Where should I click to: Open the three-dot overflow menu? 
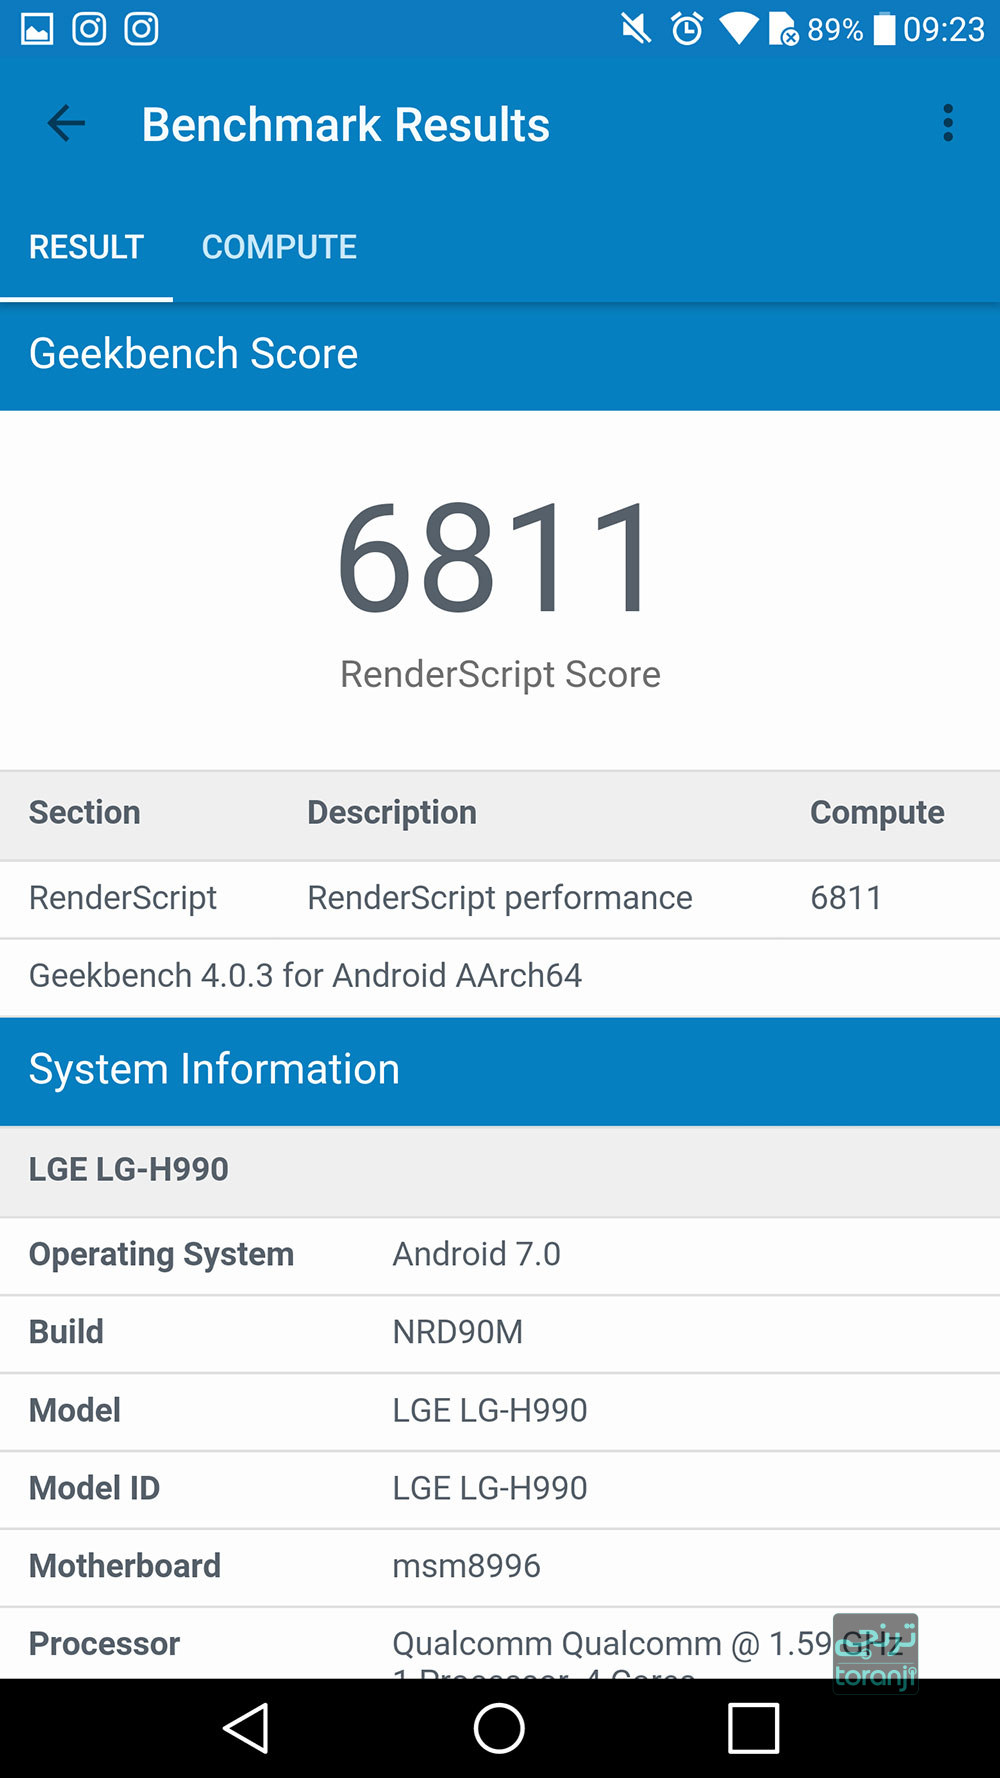click(947, 124)
